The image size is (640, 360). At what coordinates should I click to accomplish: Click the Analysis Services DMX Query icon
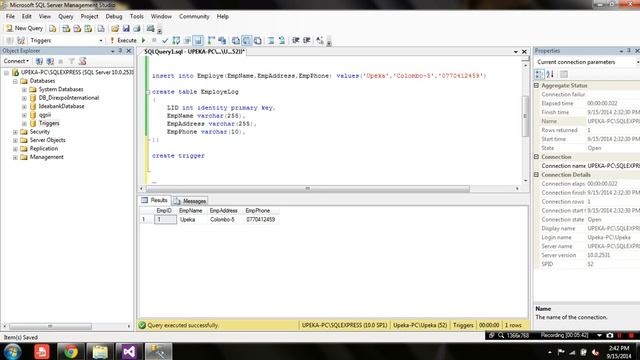click(77, 28)
